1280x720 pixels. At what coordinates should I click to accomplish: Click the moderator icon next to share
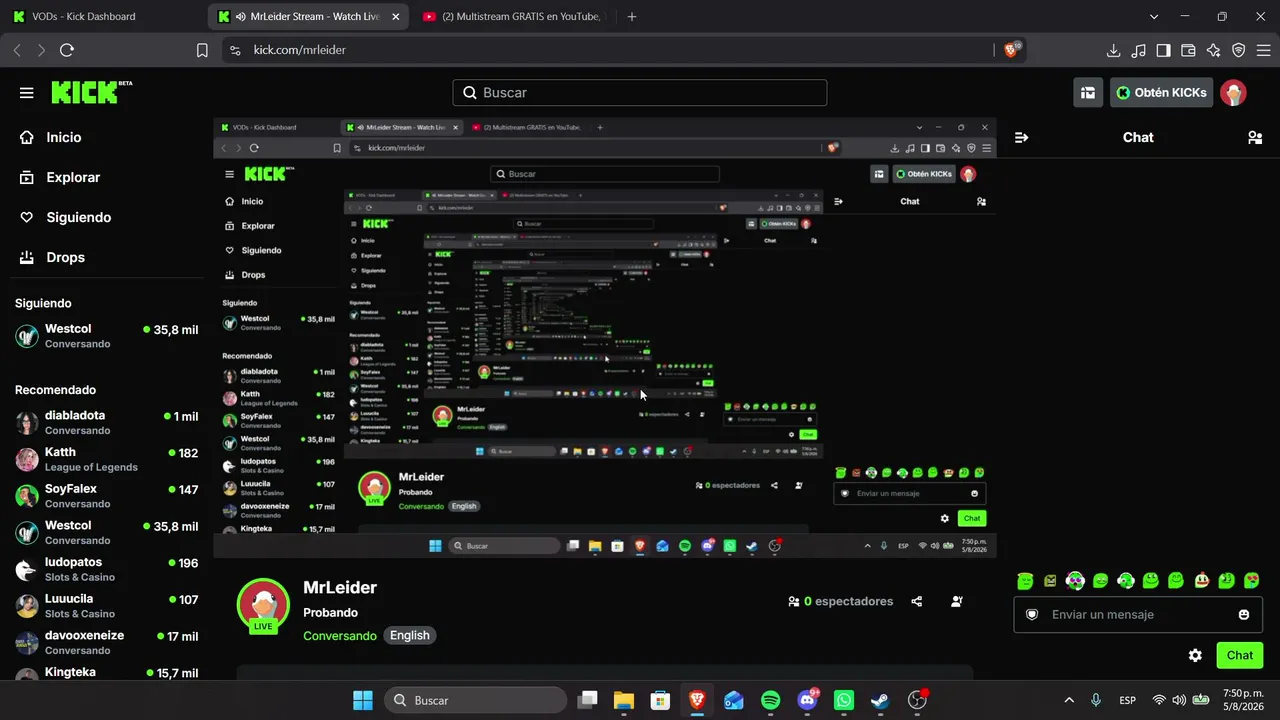tap(957, 602)
